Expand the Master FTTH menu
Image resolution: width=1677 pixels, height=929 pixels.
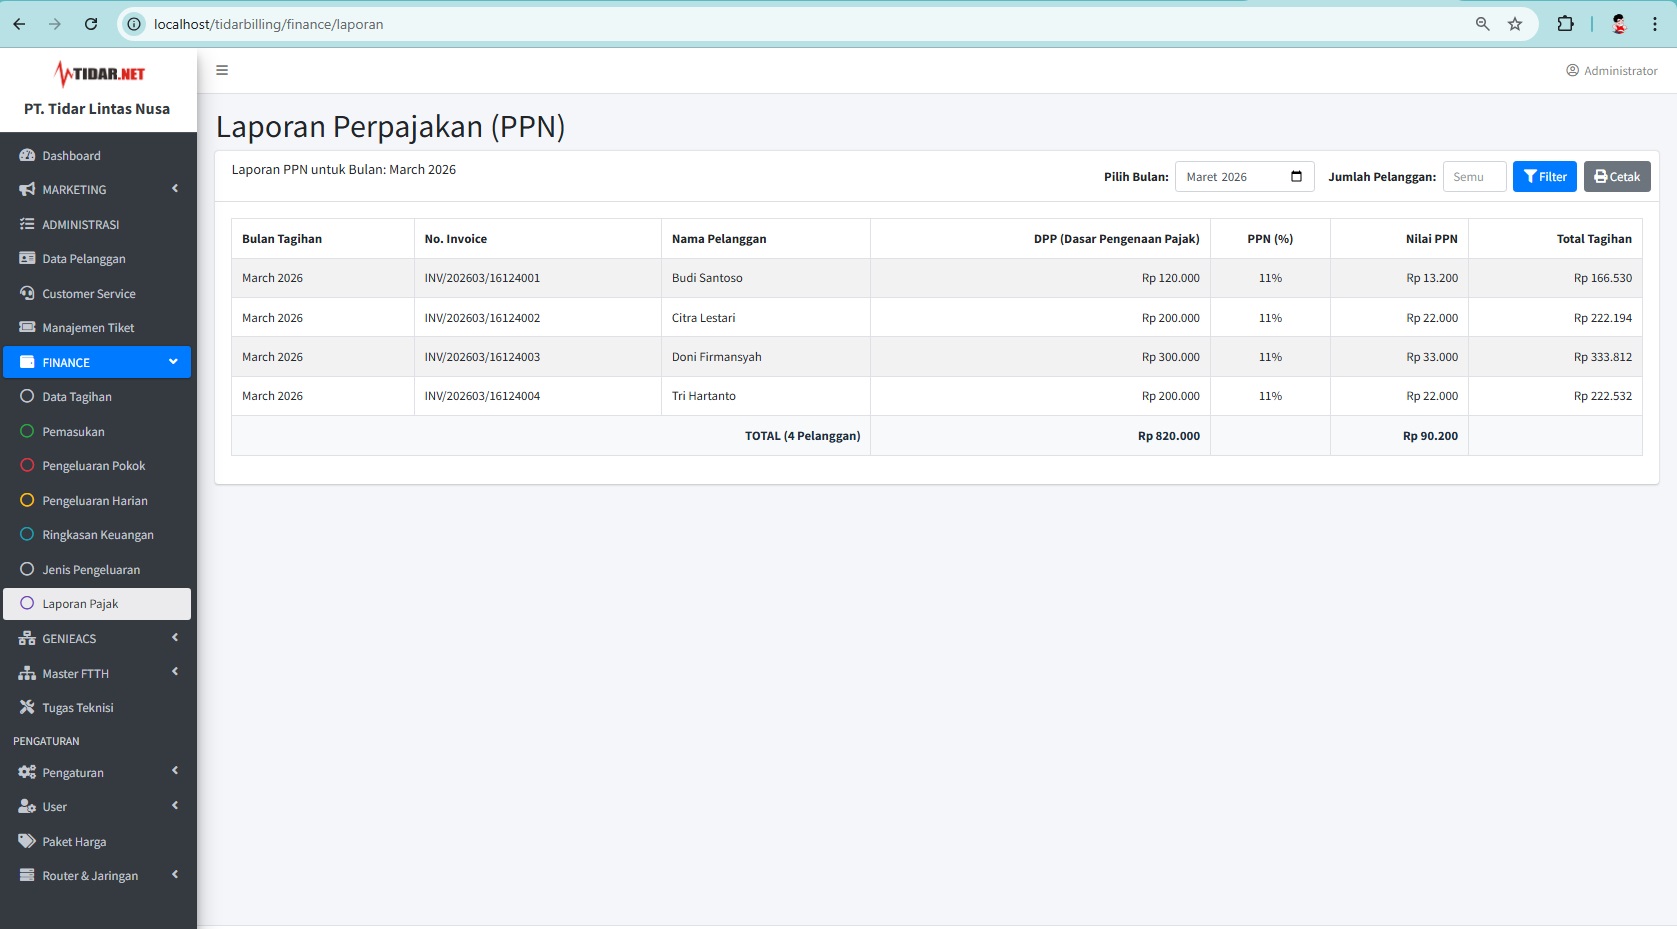pyautogui.click(x=97, y=674)
